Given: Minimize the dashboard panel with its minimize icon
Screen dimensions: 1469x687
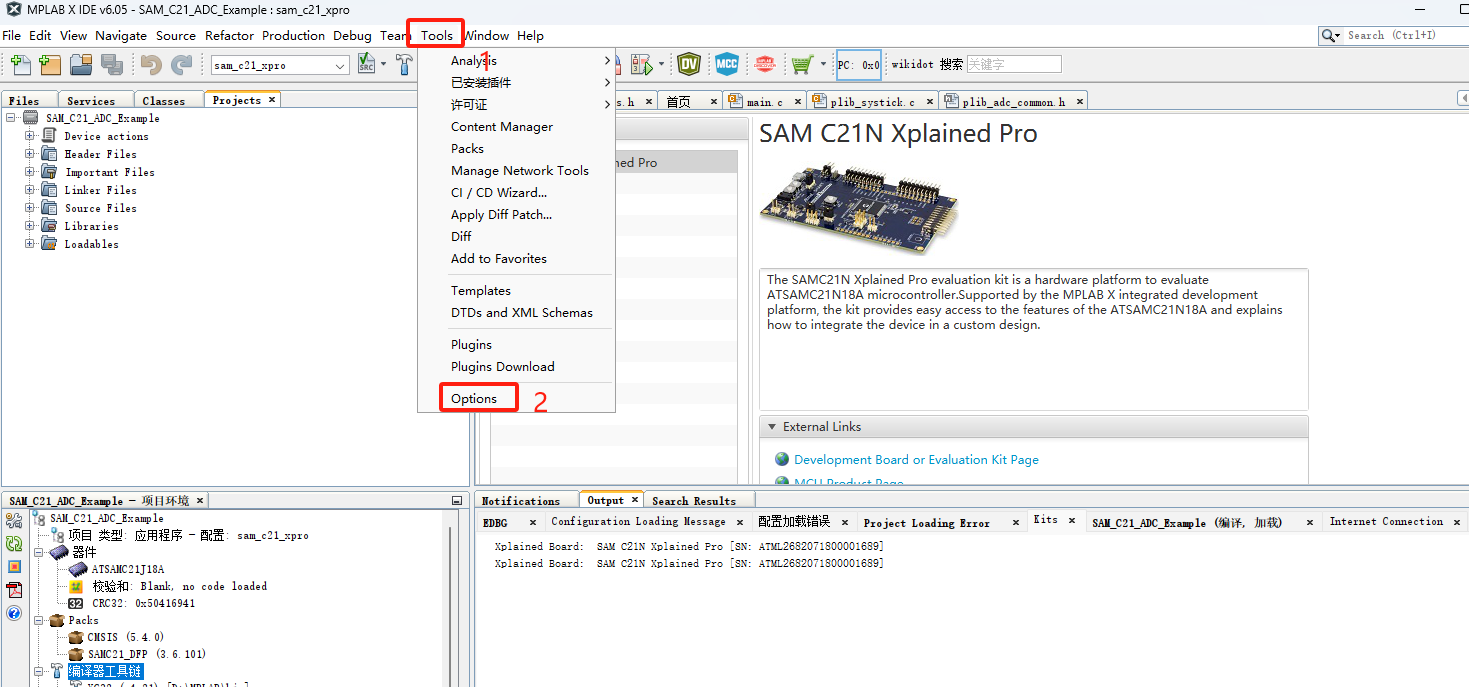Looking at the screenshot, I should [457, 501].
